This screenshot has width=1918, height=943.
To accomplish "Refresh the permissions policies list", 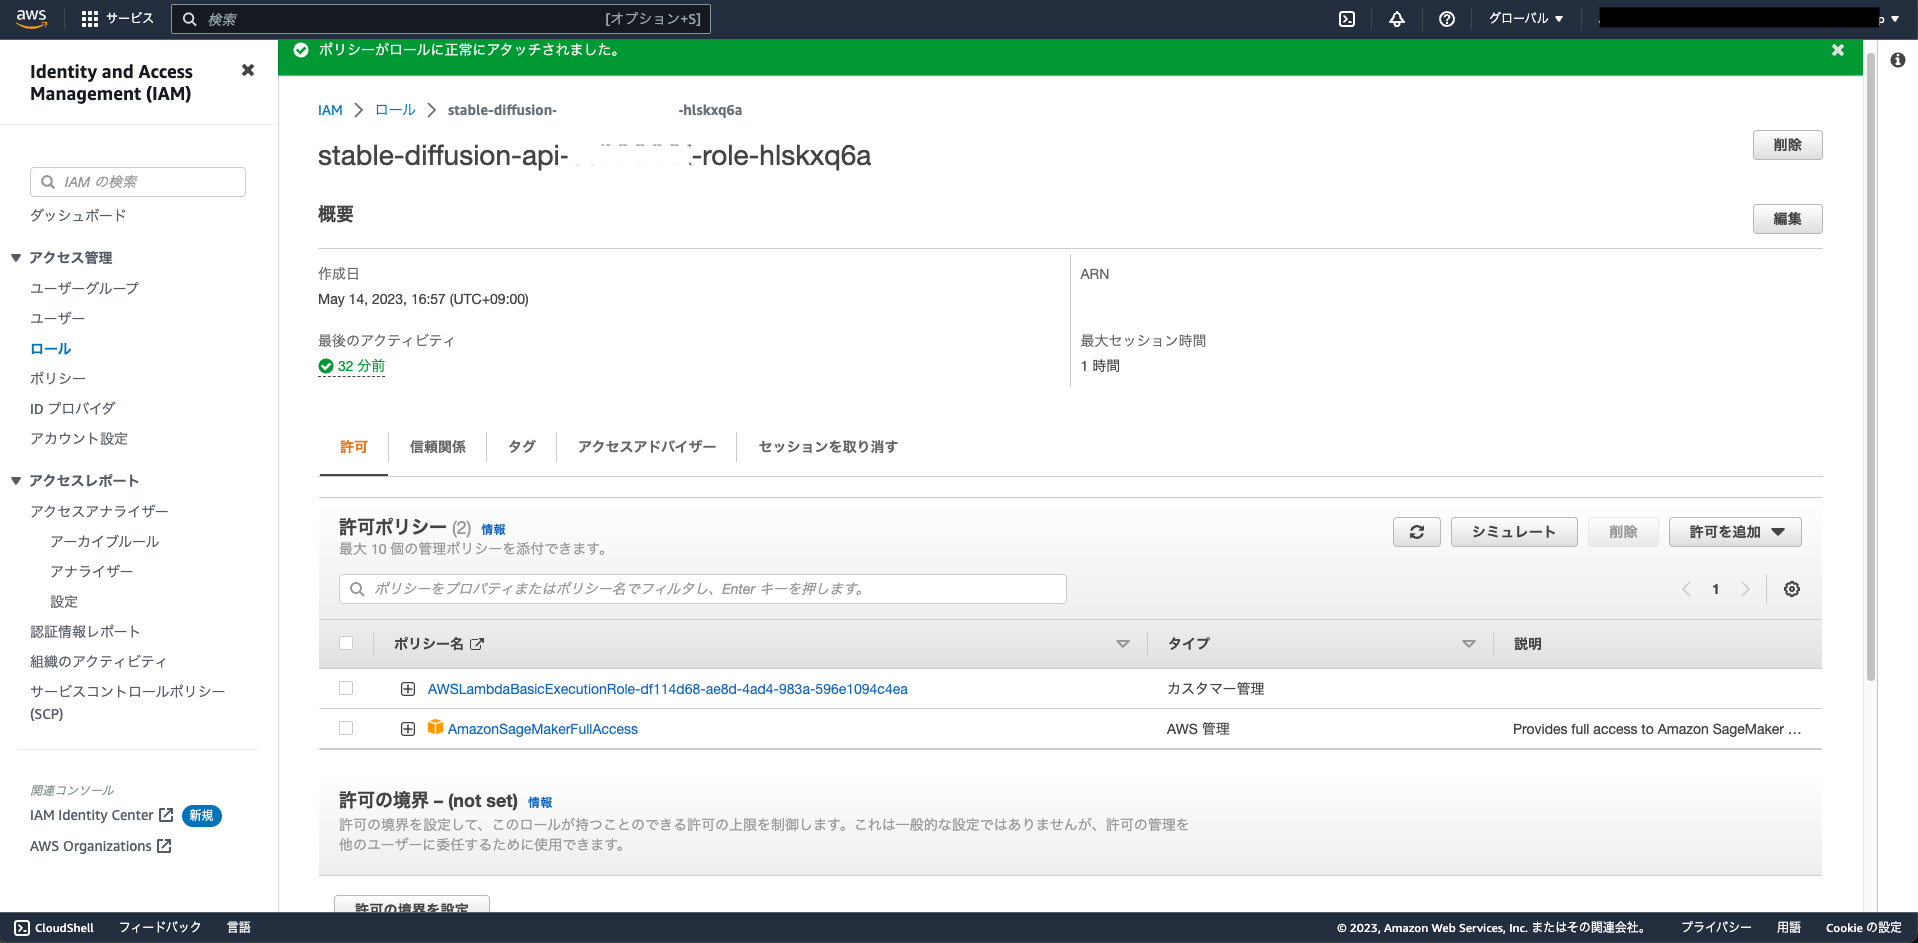I will (x=1417, y=532).
